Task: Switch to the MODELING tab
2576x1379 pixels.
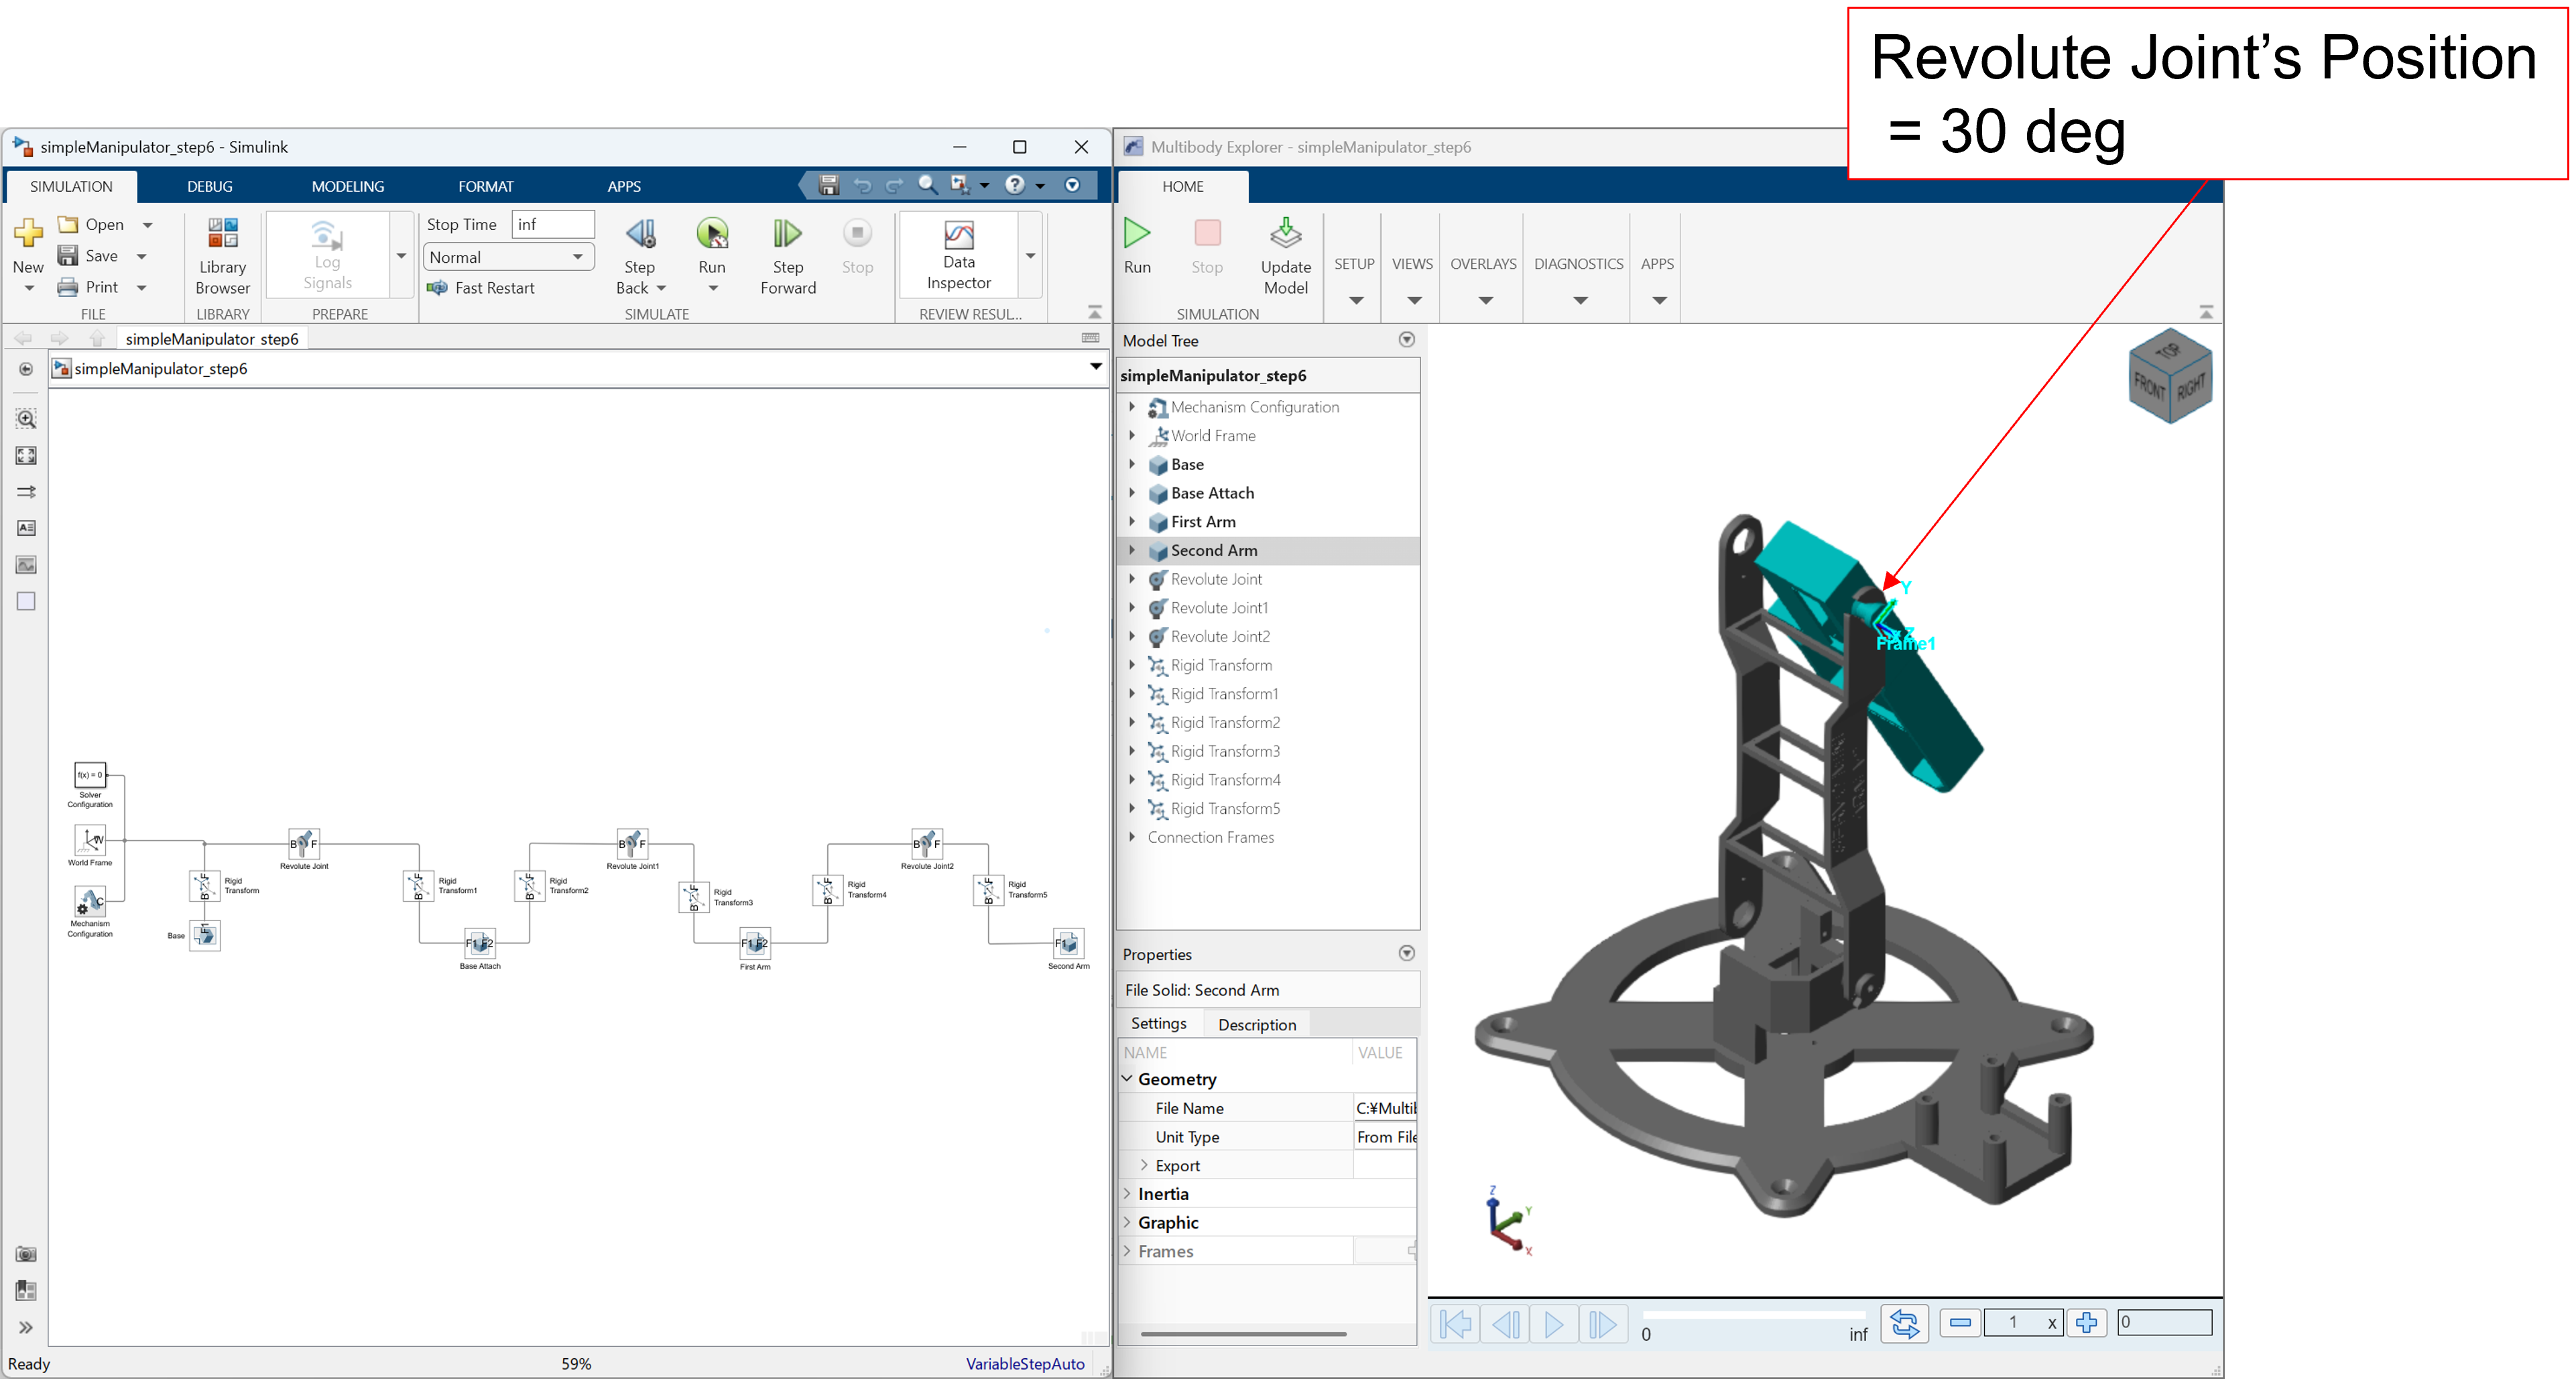Action: pyautogui.click(x=347, y=186)
